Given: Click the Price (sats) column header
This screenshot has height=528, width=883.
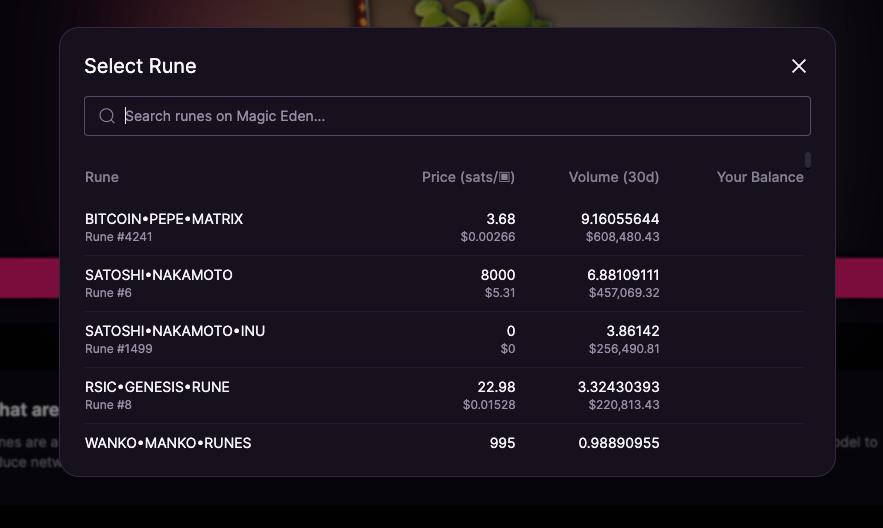Looking at the screenshot, I should (x=468, y=177).
